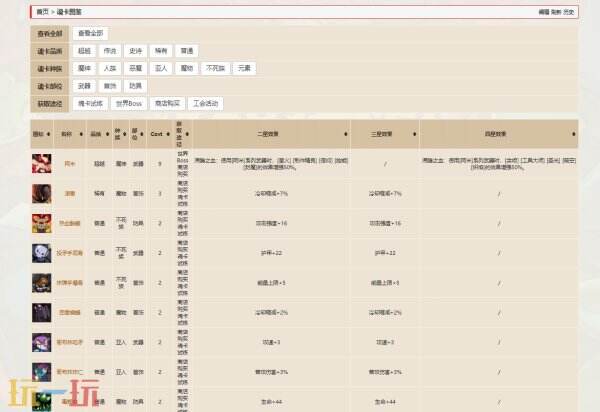
Task: Open the blue-haired goblin card thumbnail
Action: pyautogui.click(x=41, y=372)
